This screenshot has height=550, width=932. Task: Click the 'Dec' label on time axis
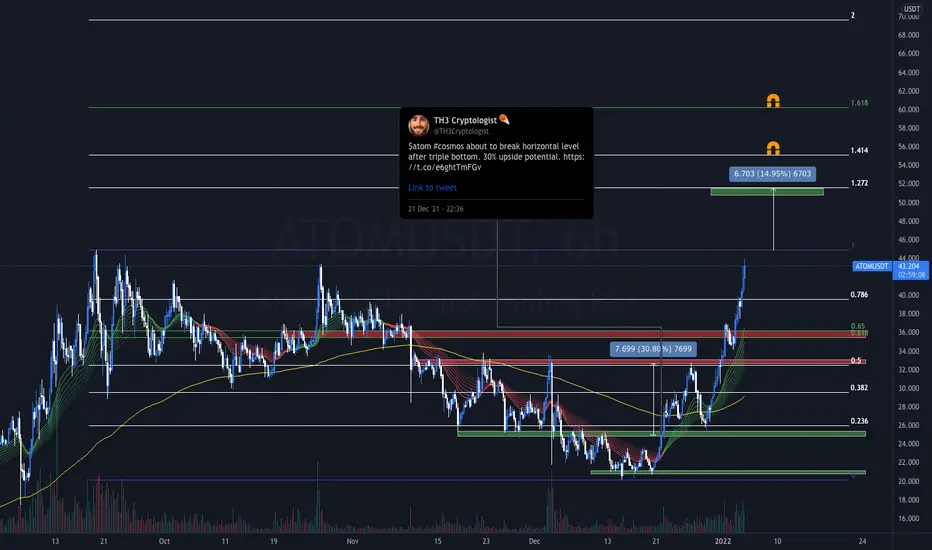[x=534, y=541]
